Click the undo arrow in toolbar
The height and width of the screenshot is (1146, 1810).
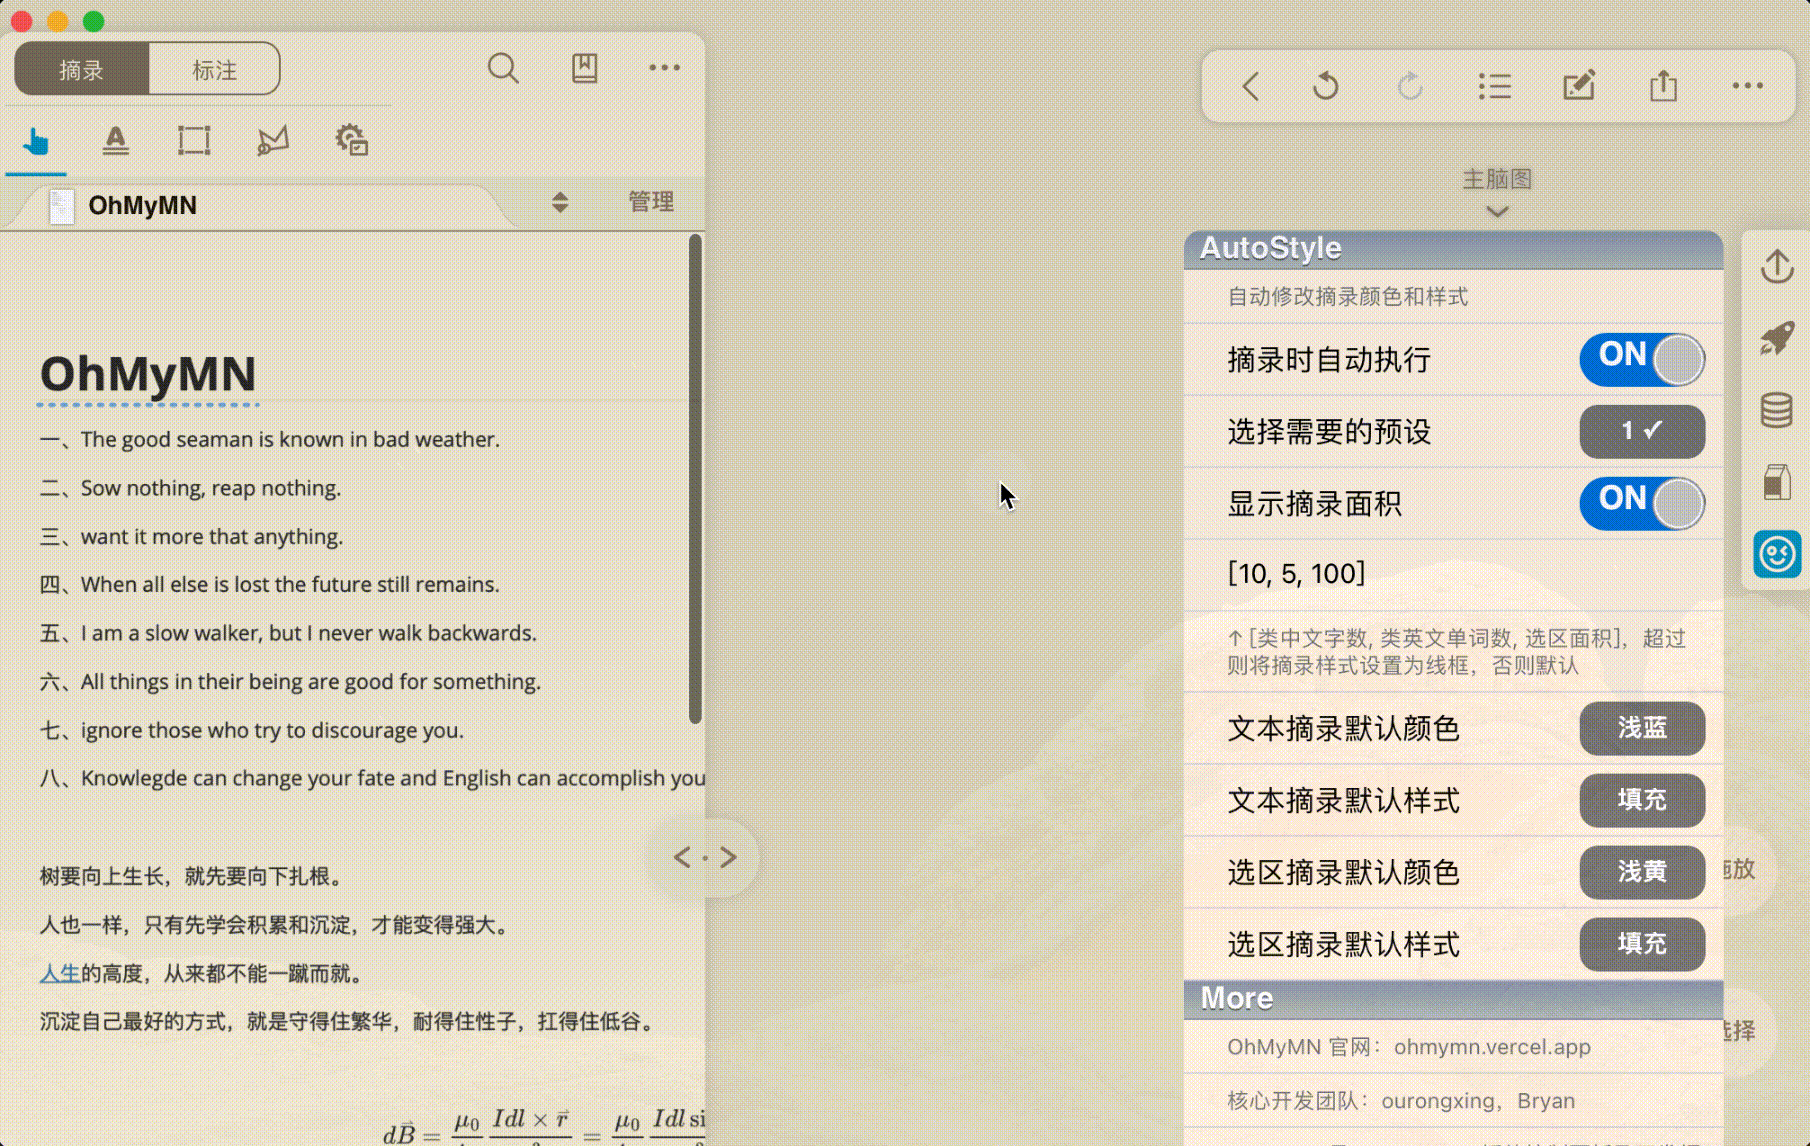tap(1326, 86)
